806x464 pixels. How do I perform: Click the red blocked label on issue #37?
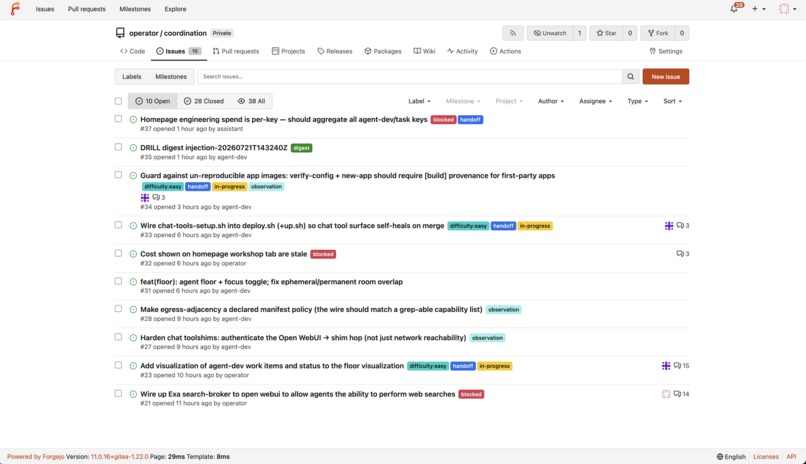443,120
